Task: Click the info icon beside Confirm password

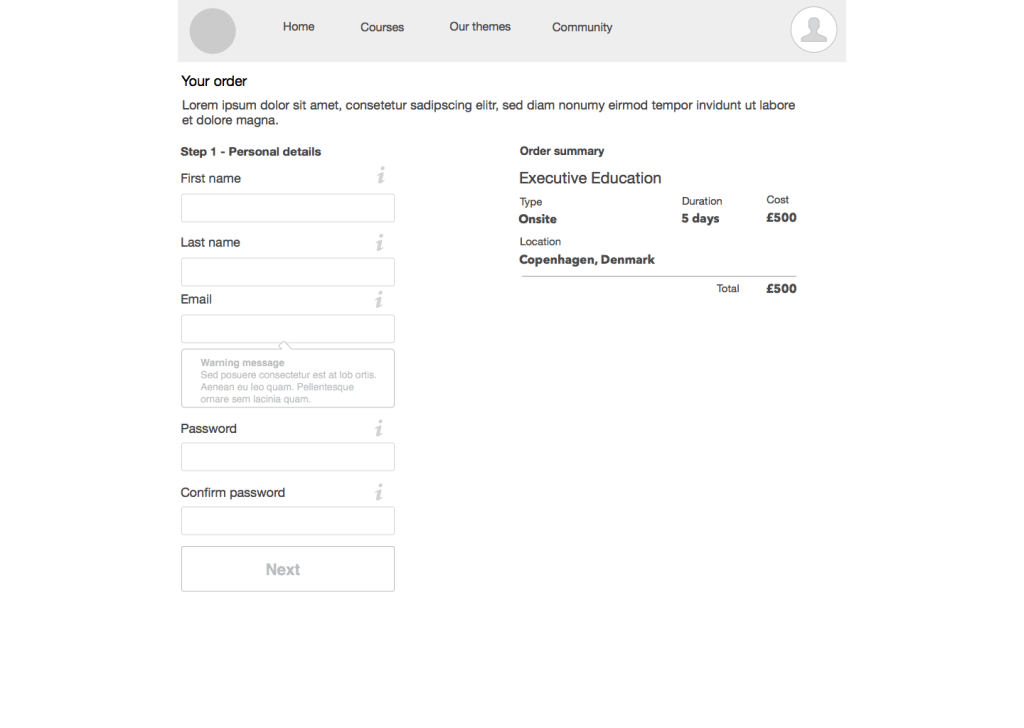Action: pos(379,492)
